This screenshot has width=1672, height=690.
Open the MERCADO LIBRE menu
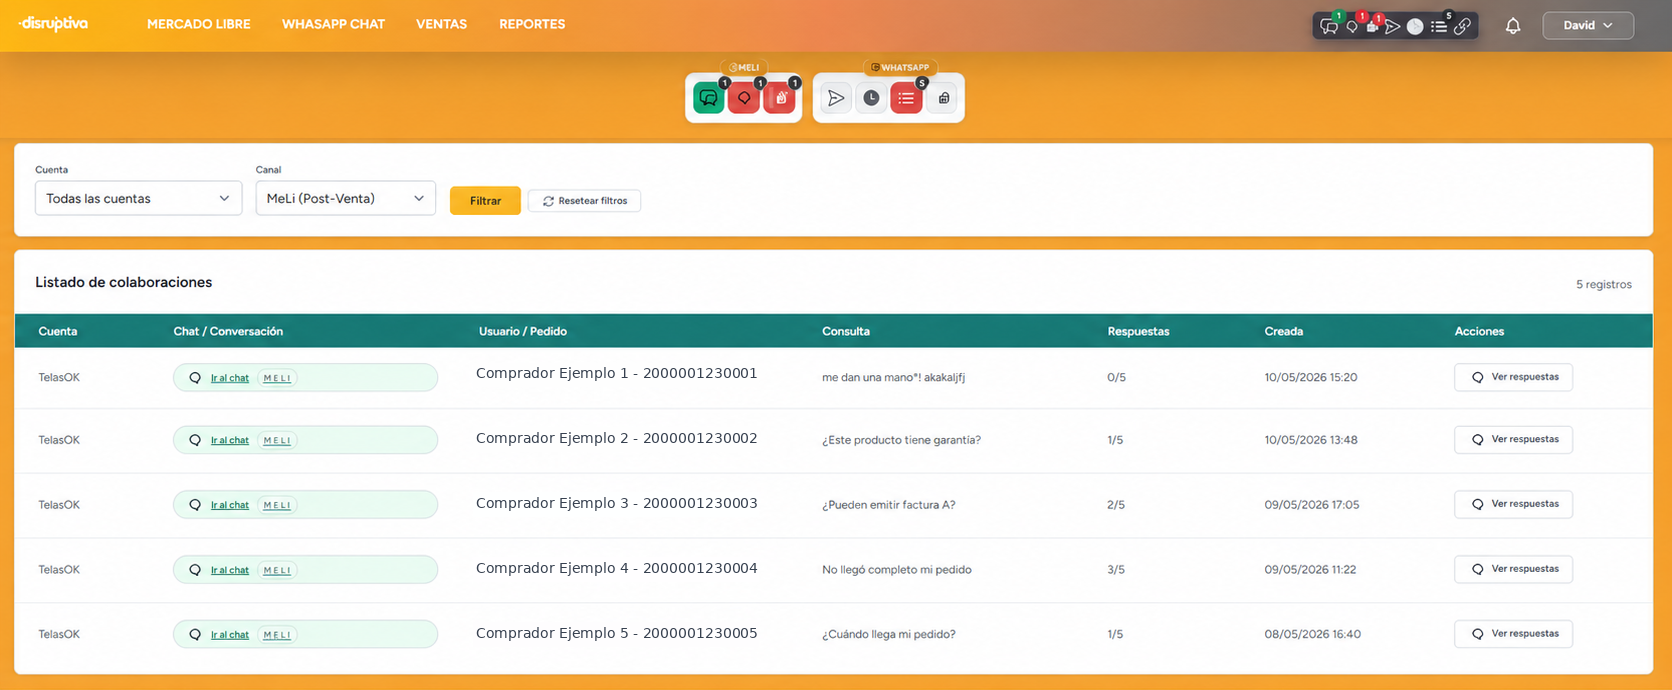coord(199,24)
